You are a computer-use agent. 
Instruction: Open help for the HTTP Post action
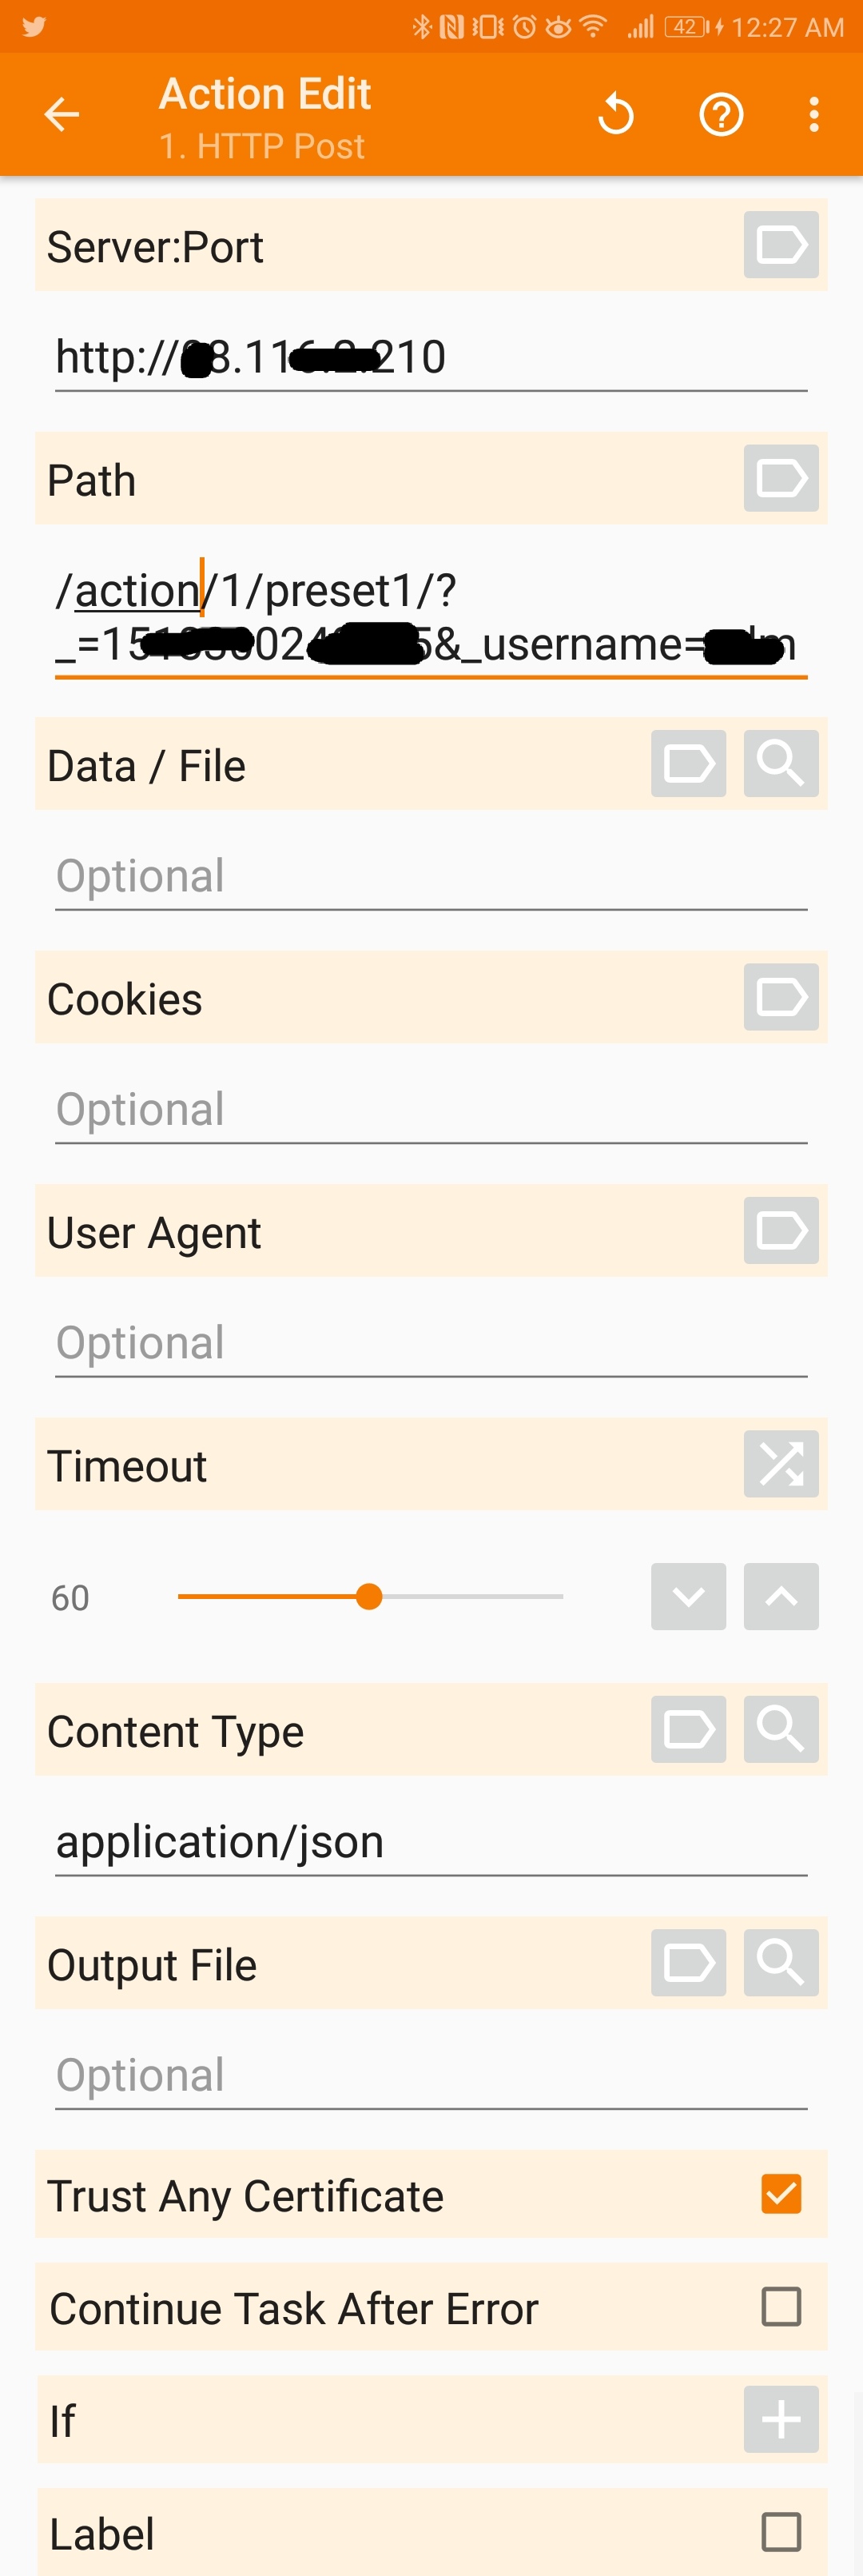coord(719,114)
